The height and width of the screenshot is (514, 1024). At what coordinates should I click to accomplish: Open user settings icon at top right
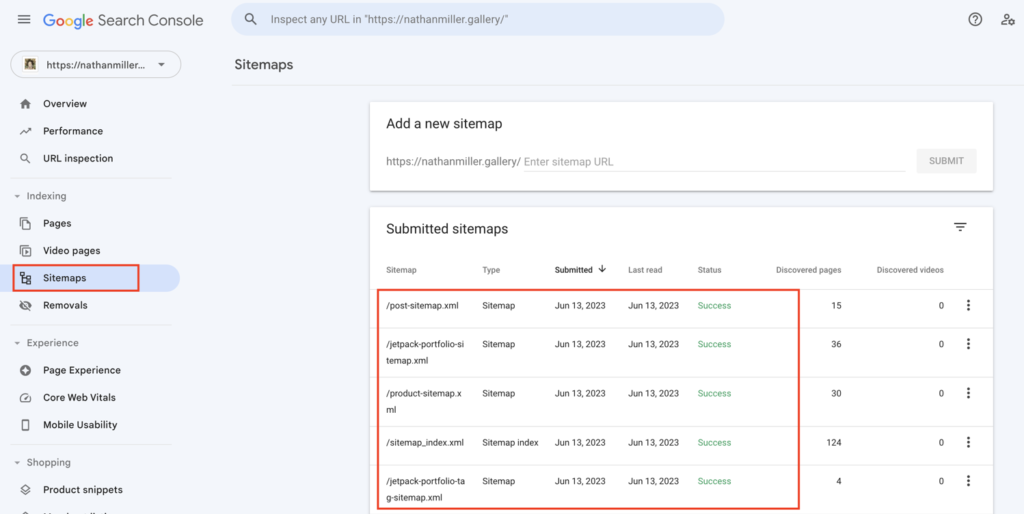coord(1008,20)
